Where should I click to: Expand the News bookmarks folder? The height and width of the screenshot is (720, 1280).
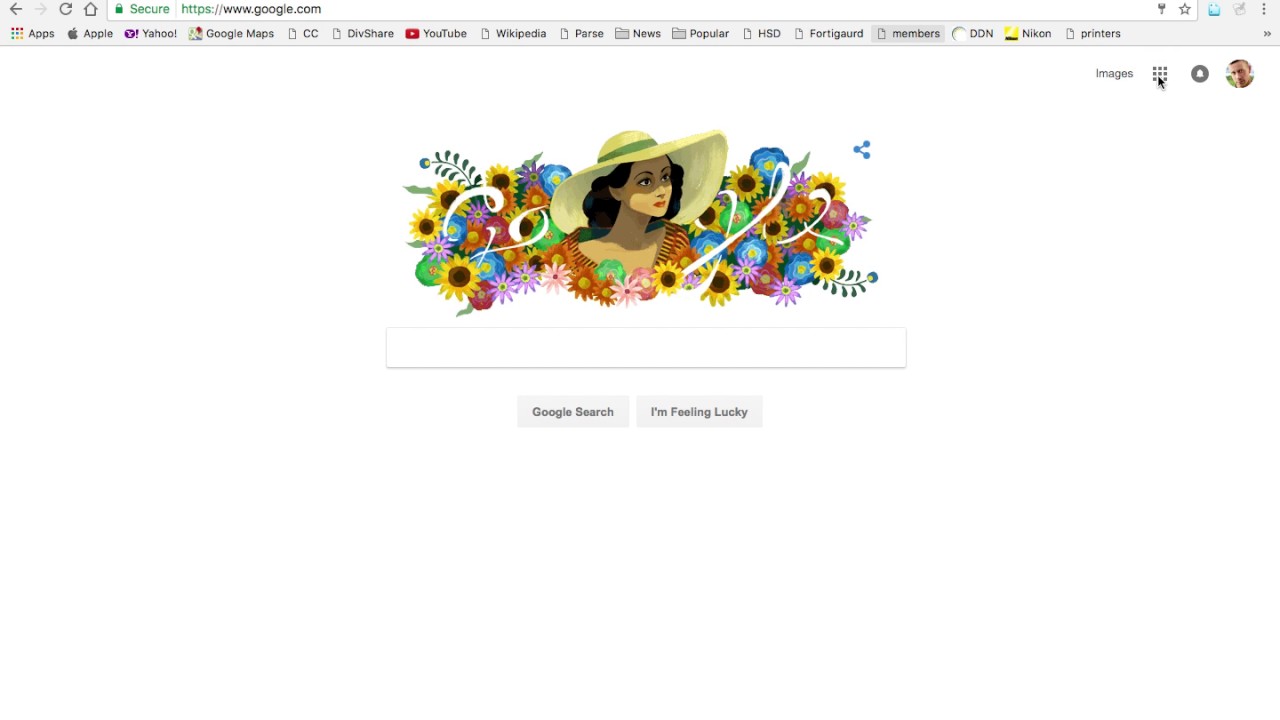[638, 33]
